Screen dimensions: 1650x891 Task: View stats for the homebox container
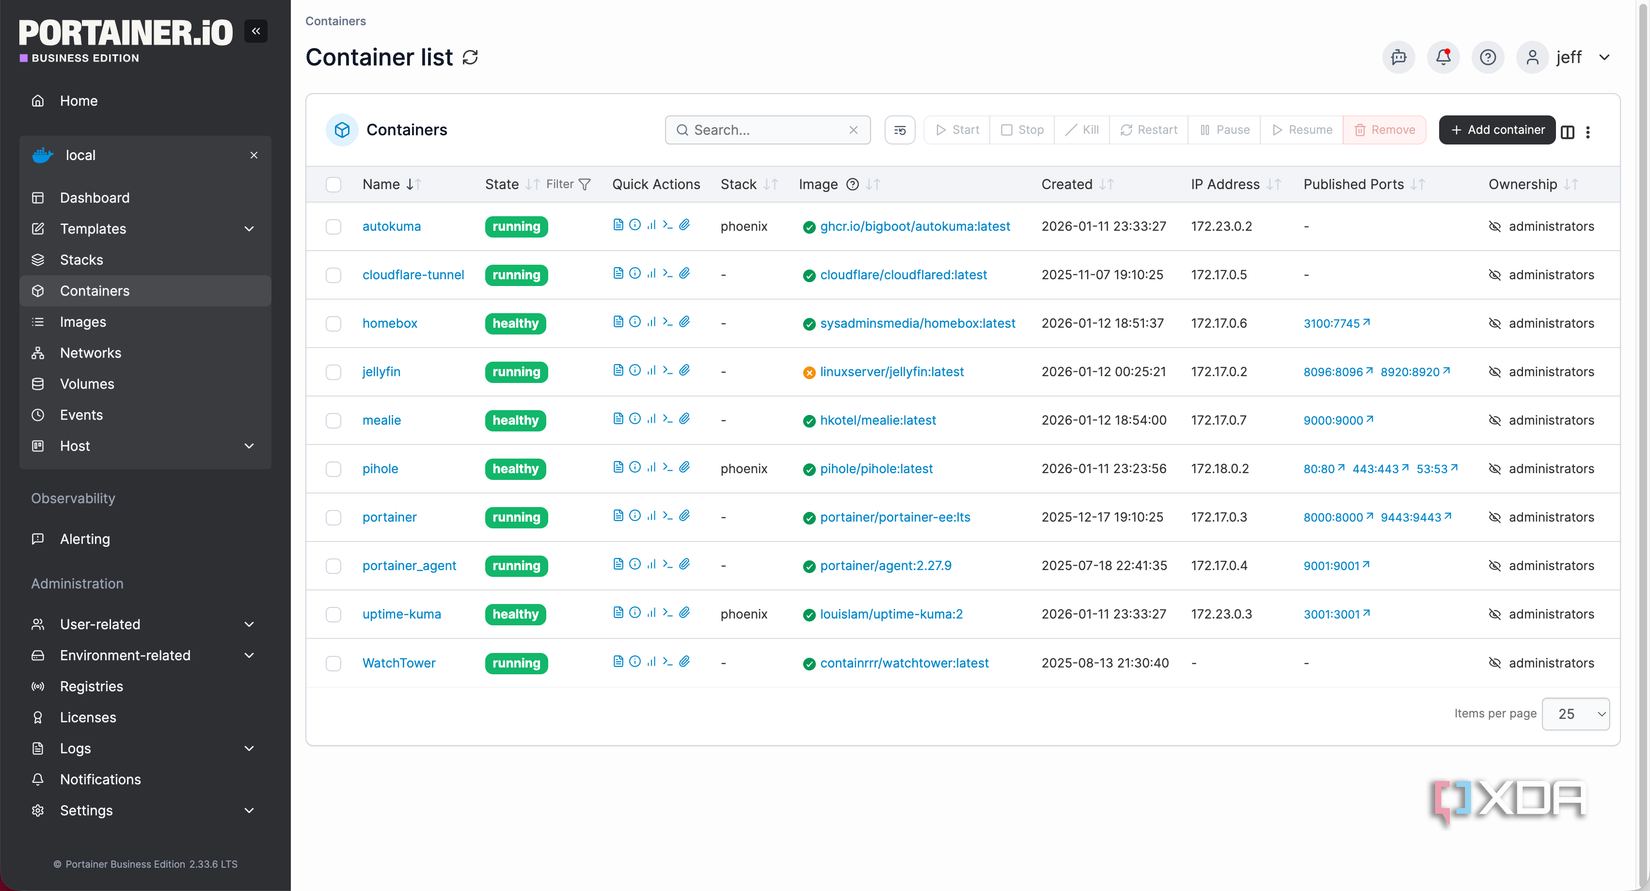click(x=651, y=322)
